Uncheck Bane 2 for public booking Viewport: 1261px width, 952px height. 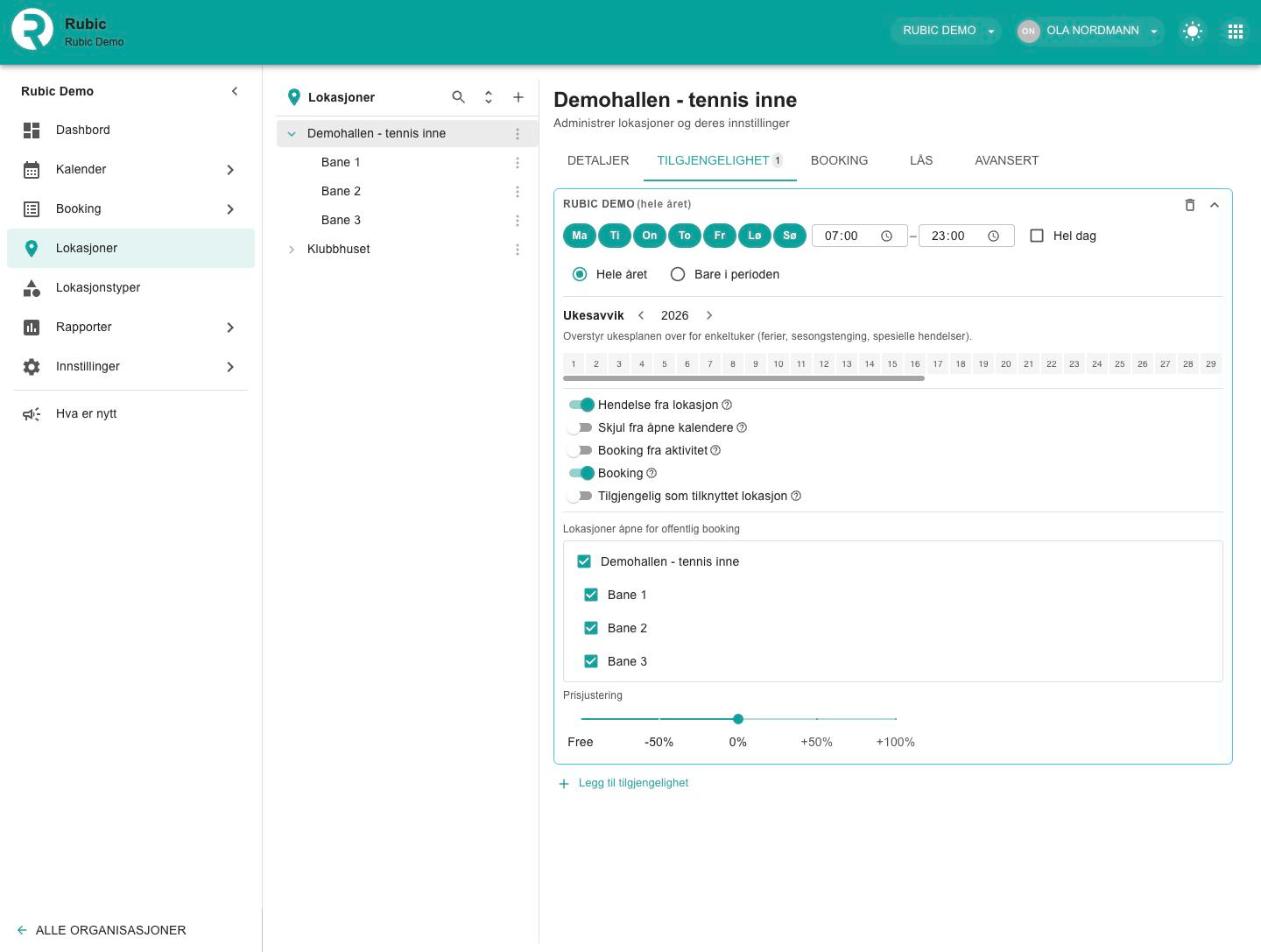[x=591, y=628]
